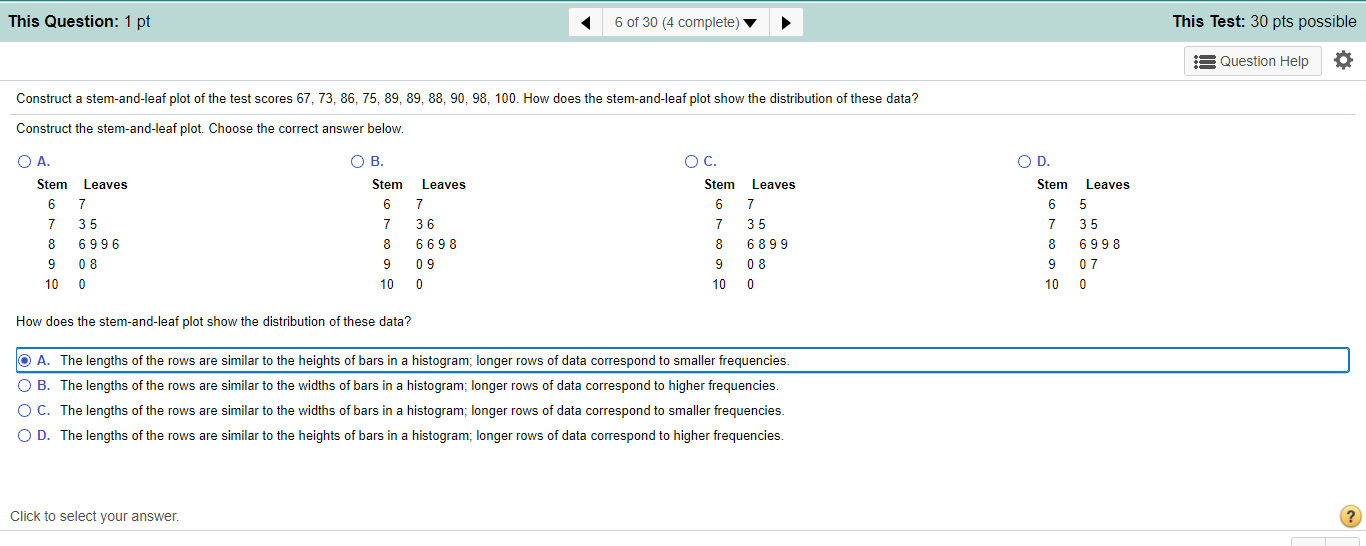Viewport: 1366px width, 546px height.
Task: Click the yellow help question mark icon
Action: [1349, 516]
